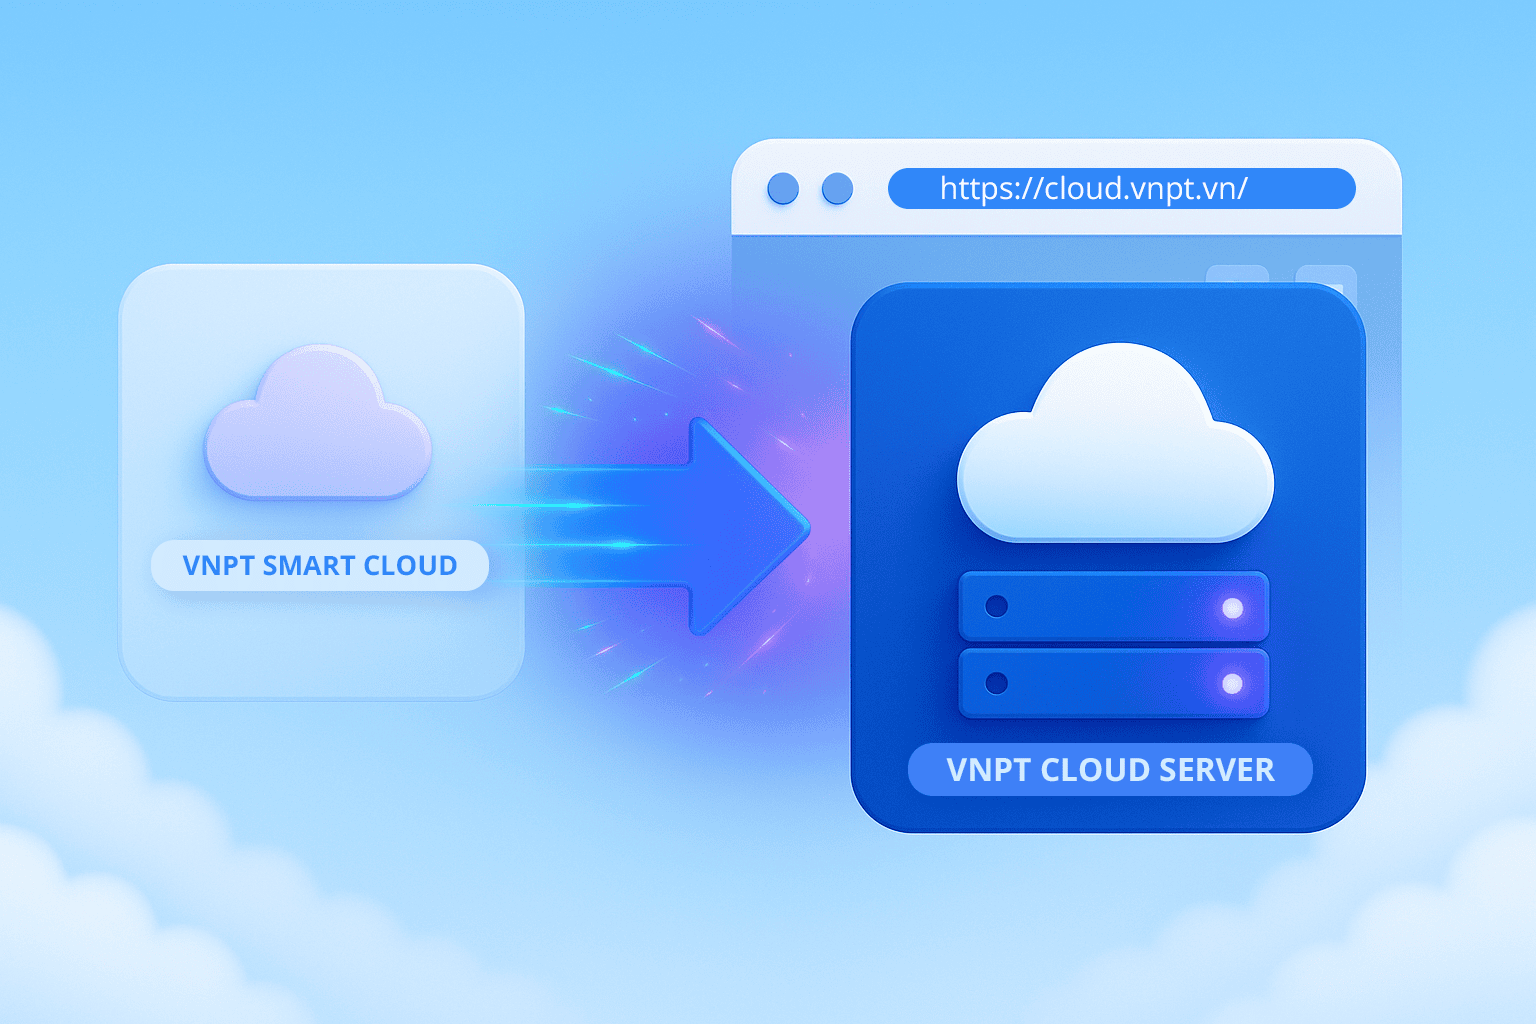Click the glowing purple indicator on top server
The width and height of the screenshot is (1536, 1024).
(1234, 606)
